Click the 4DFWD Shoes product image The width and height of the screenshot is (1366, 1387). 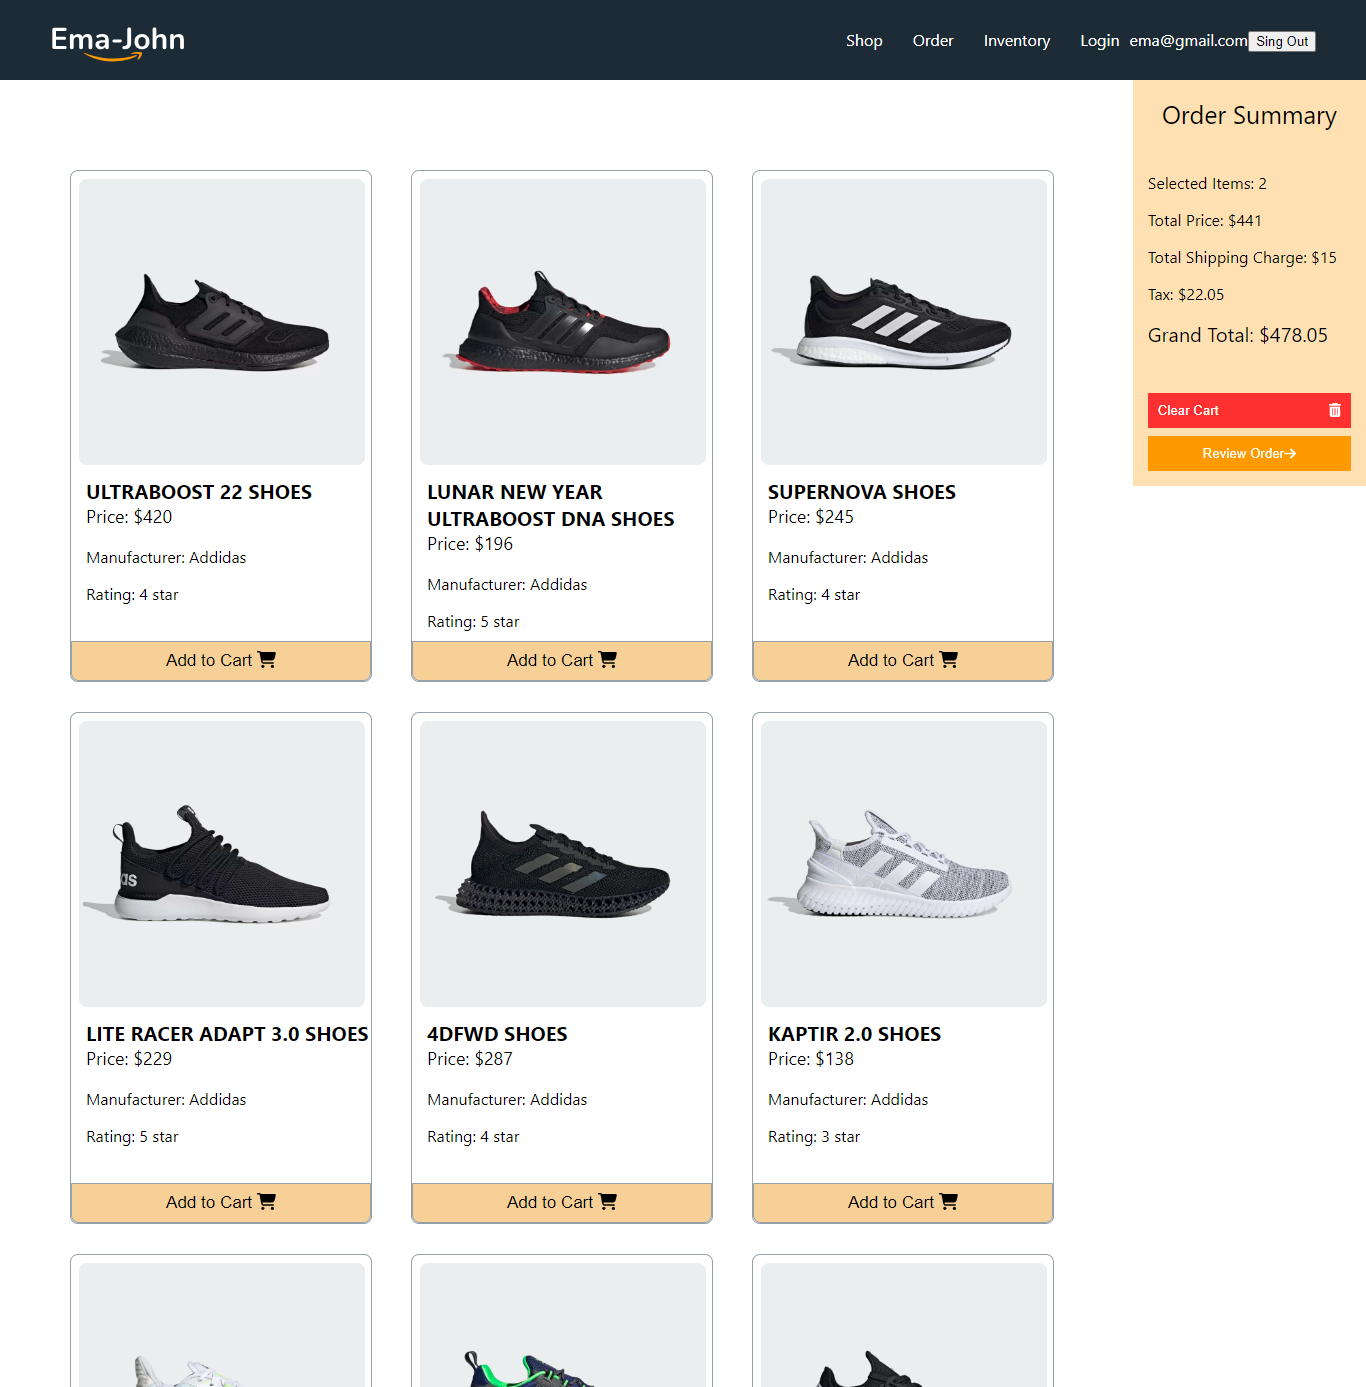(563, 864)
